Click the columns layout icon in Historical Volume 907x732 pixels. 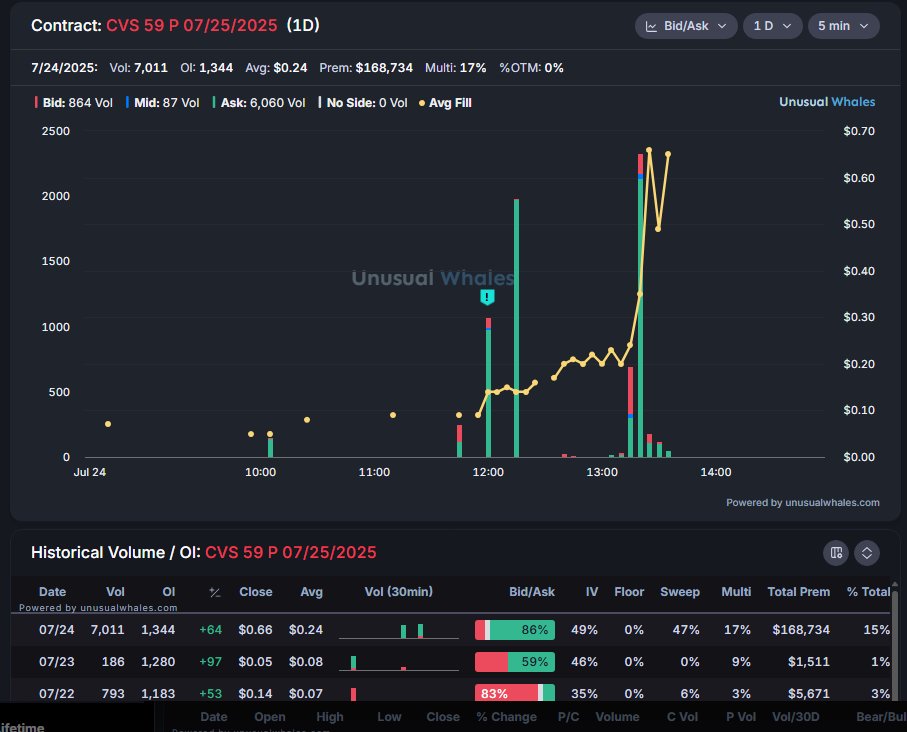836,553
